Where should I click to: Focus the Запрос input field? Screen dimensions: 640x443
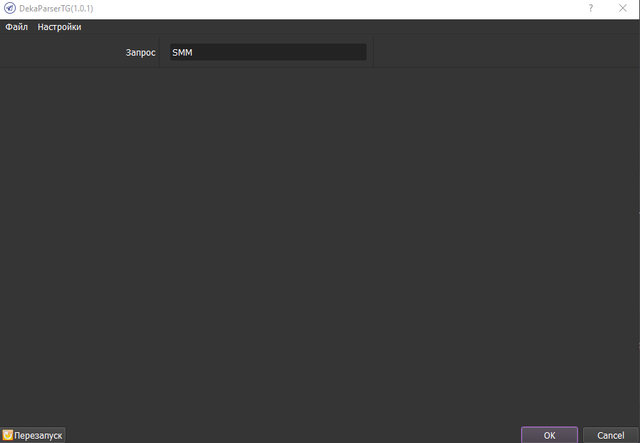pos(280,52)
